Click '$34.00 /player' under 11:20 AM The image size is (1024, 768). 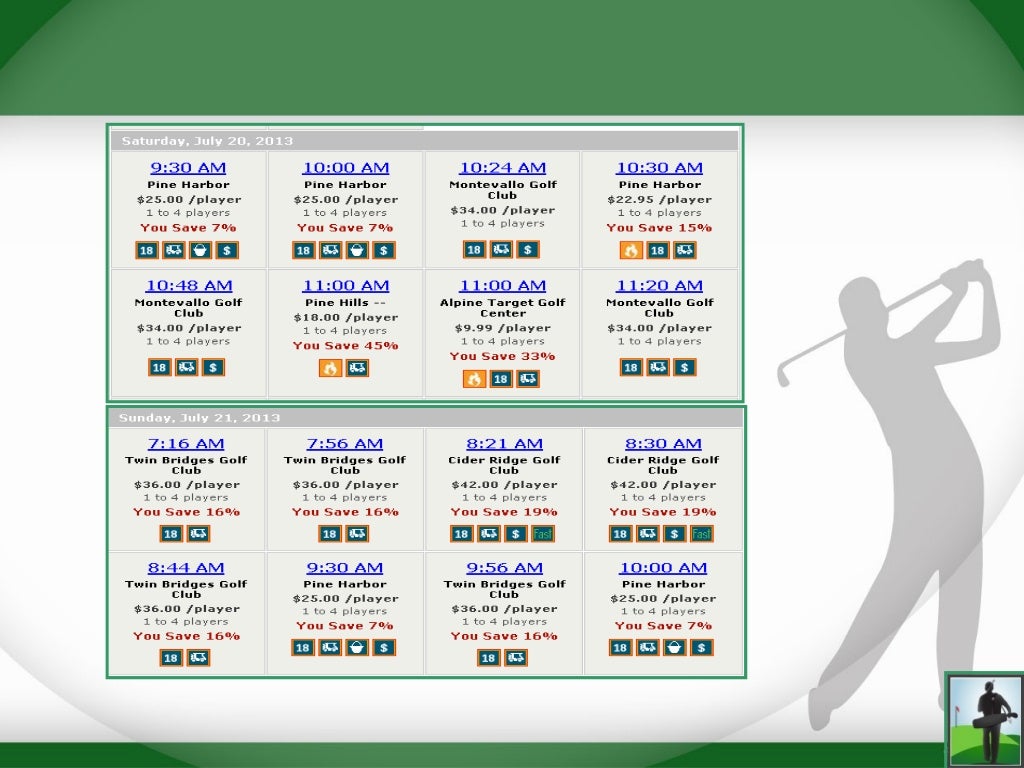point(660,328)
